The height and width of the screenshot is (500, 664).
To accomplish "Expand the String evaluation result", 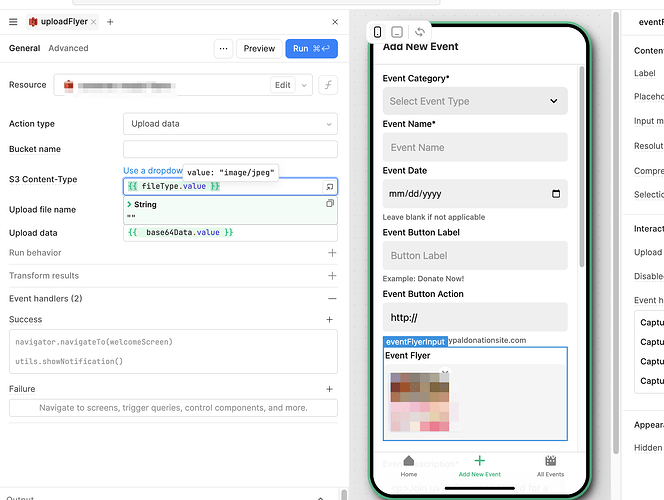I will click(x=129, y=204).
